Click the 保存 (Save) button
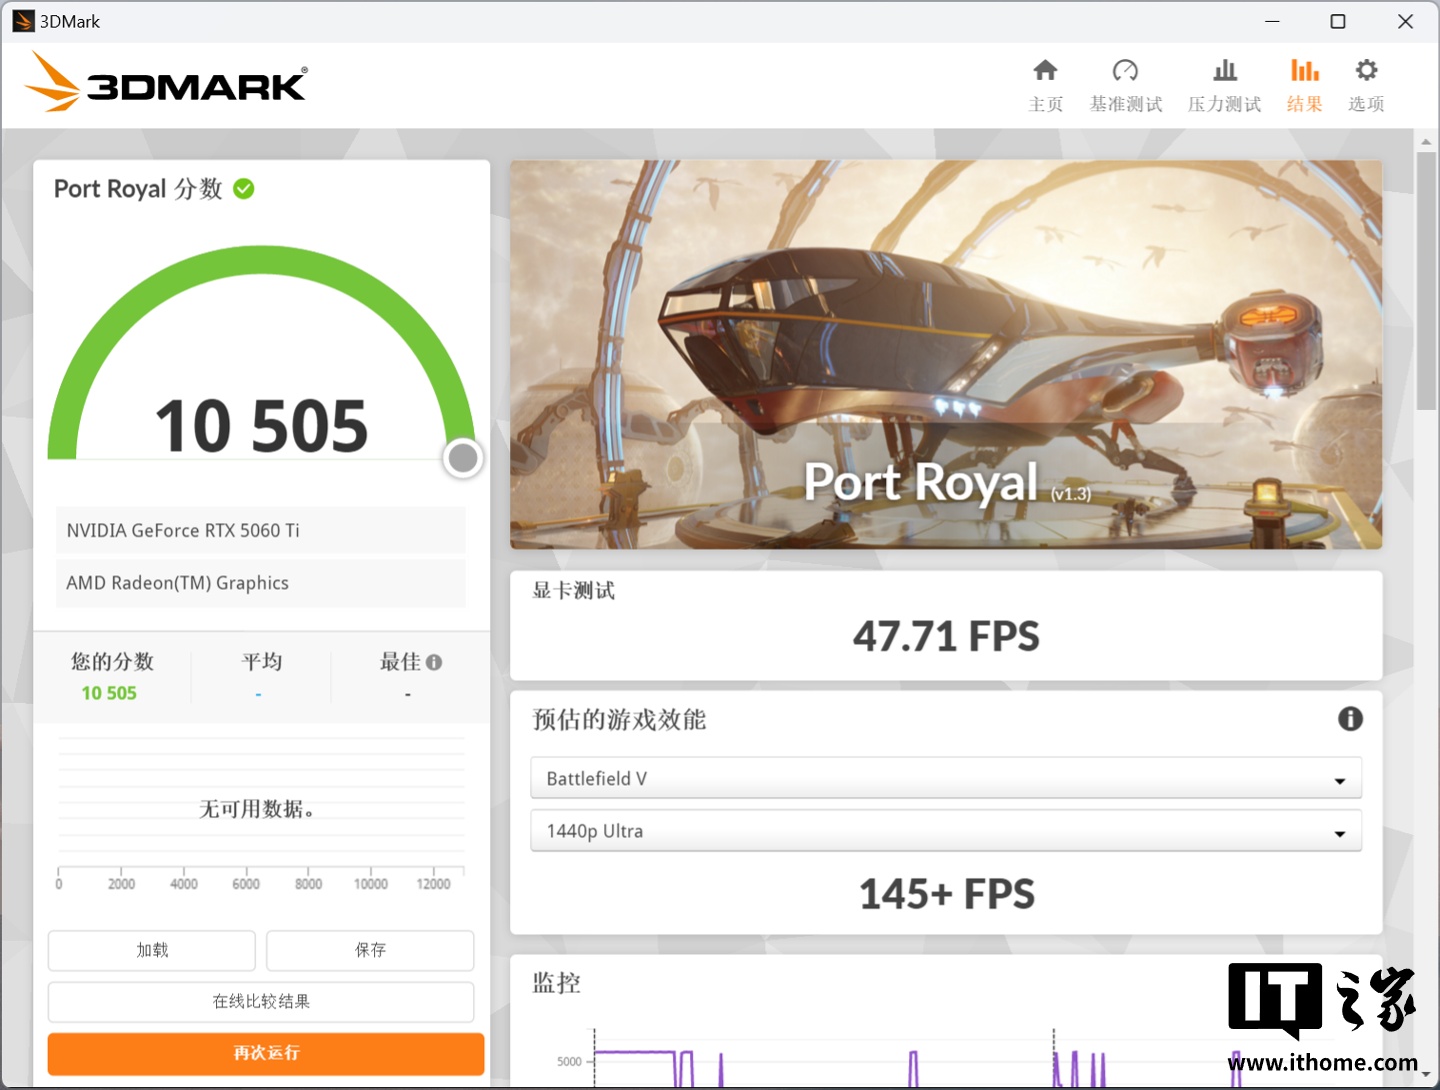1440x1090 pixels. click(370, 950)
